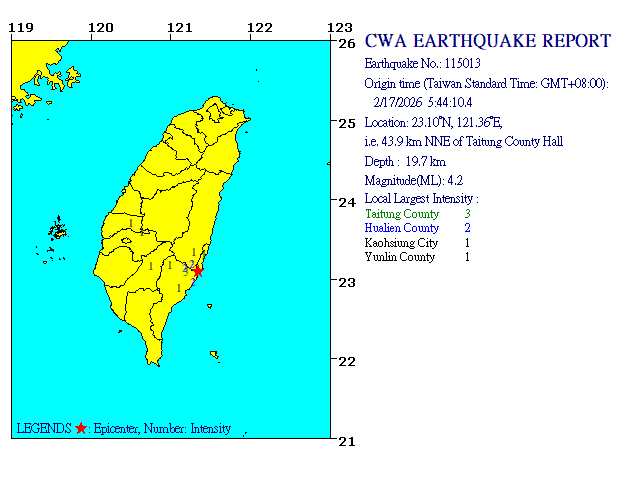
Task: Click the Depth 19.7 km line
Action: coord(405,161)
